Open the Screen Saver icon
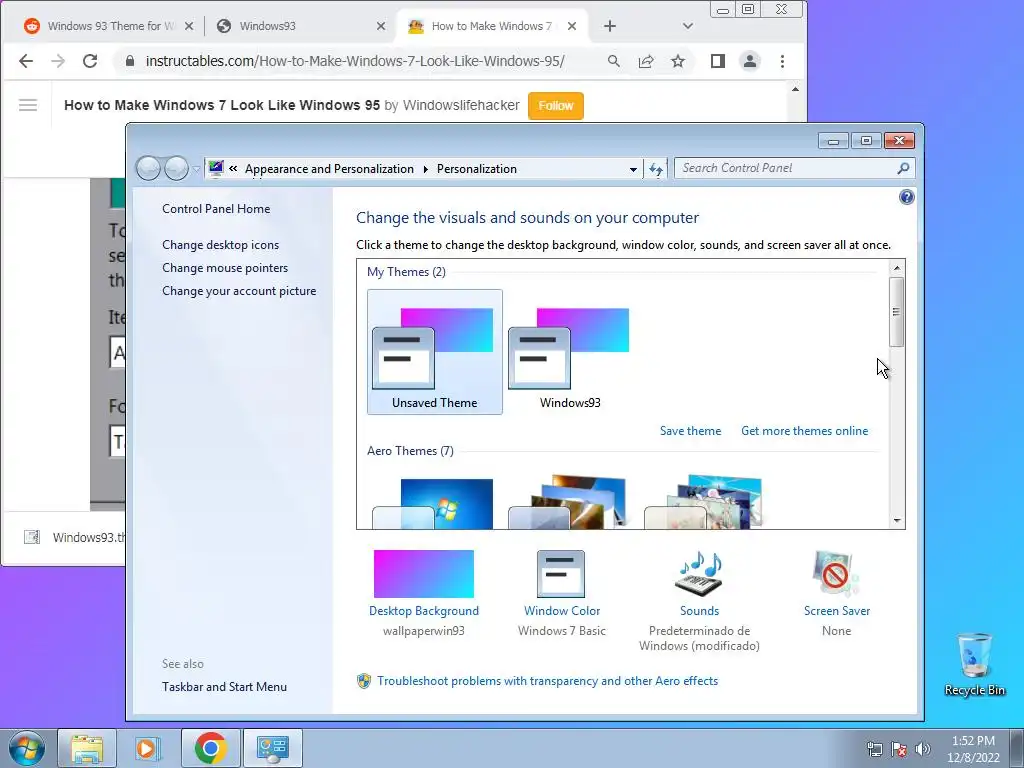The image size is (1024, 768). click(836, 574)
